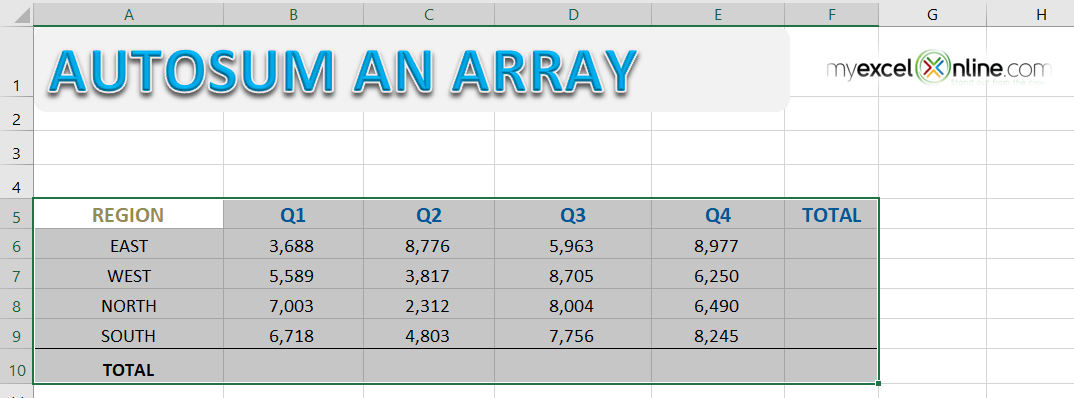Click empty total cell under Q1 column
This screenshot has height=398, width=1074.
[293, 366]
